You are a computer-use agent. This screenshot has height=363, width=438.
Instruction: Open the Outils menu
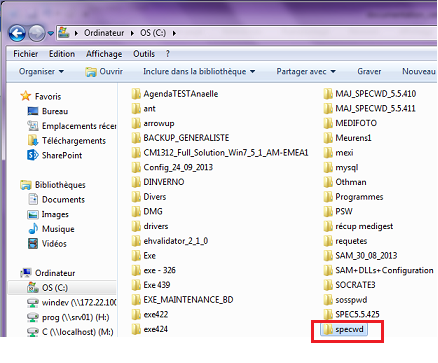[144, 54]
